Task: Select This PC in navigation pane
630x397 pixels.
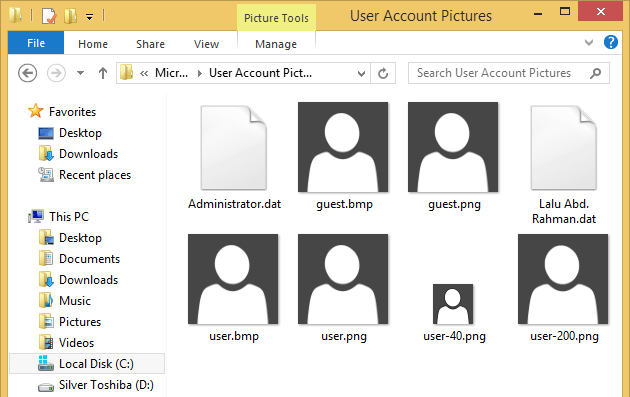Action: pyautogui.click(x=69, y=217)
